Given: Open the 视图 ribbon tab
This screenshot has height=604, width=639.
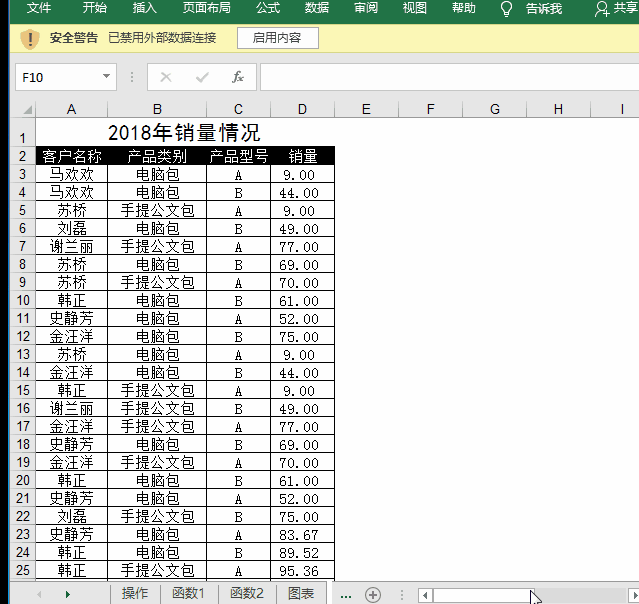Looking at the screenshot, I should [414, 8].
